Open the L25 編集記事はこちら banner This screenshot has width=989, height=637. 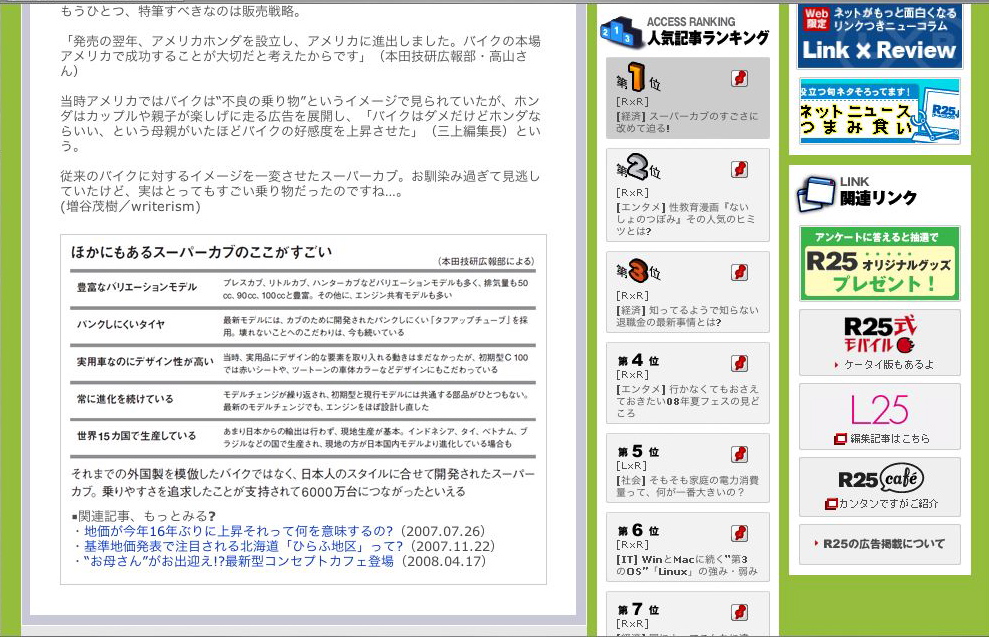879,416
